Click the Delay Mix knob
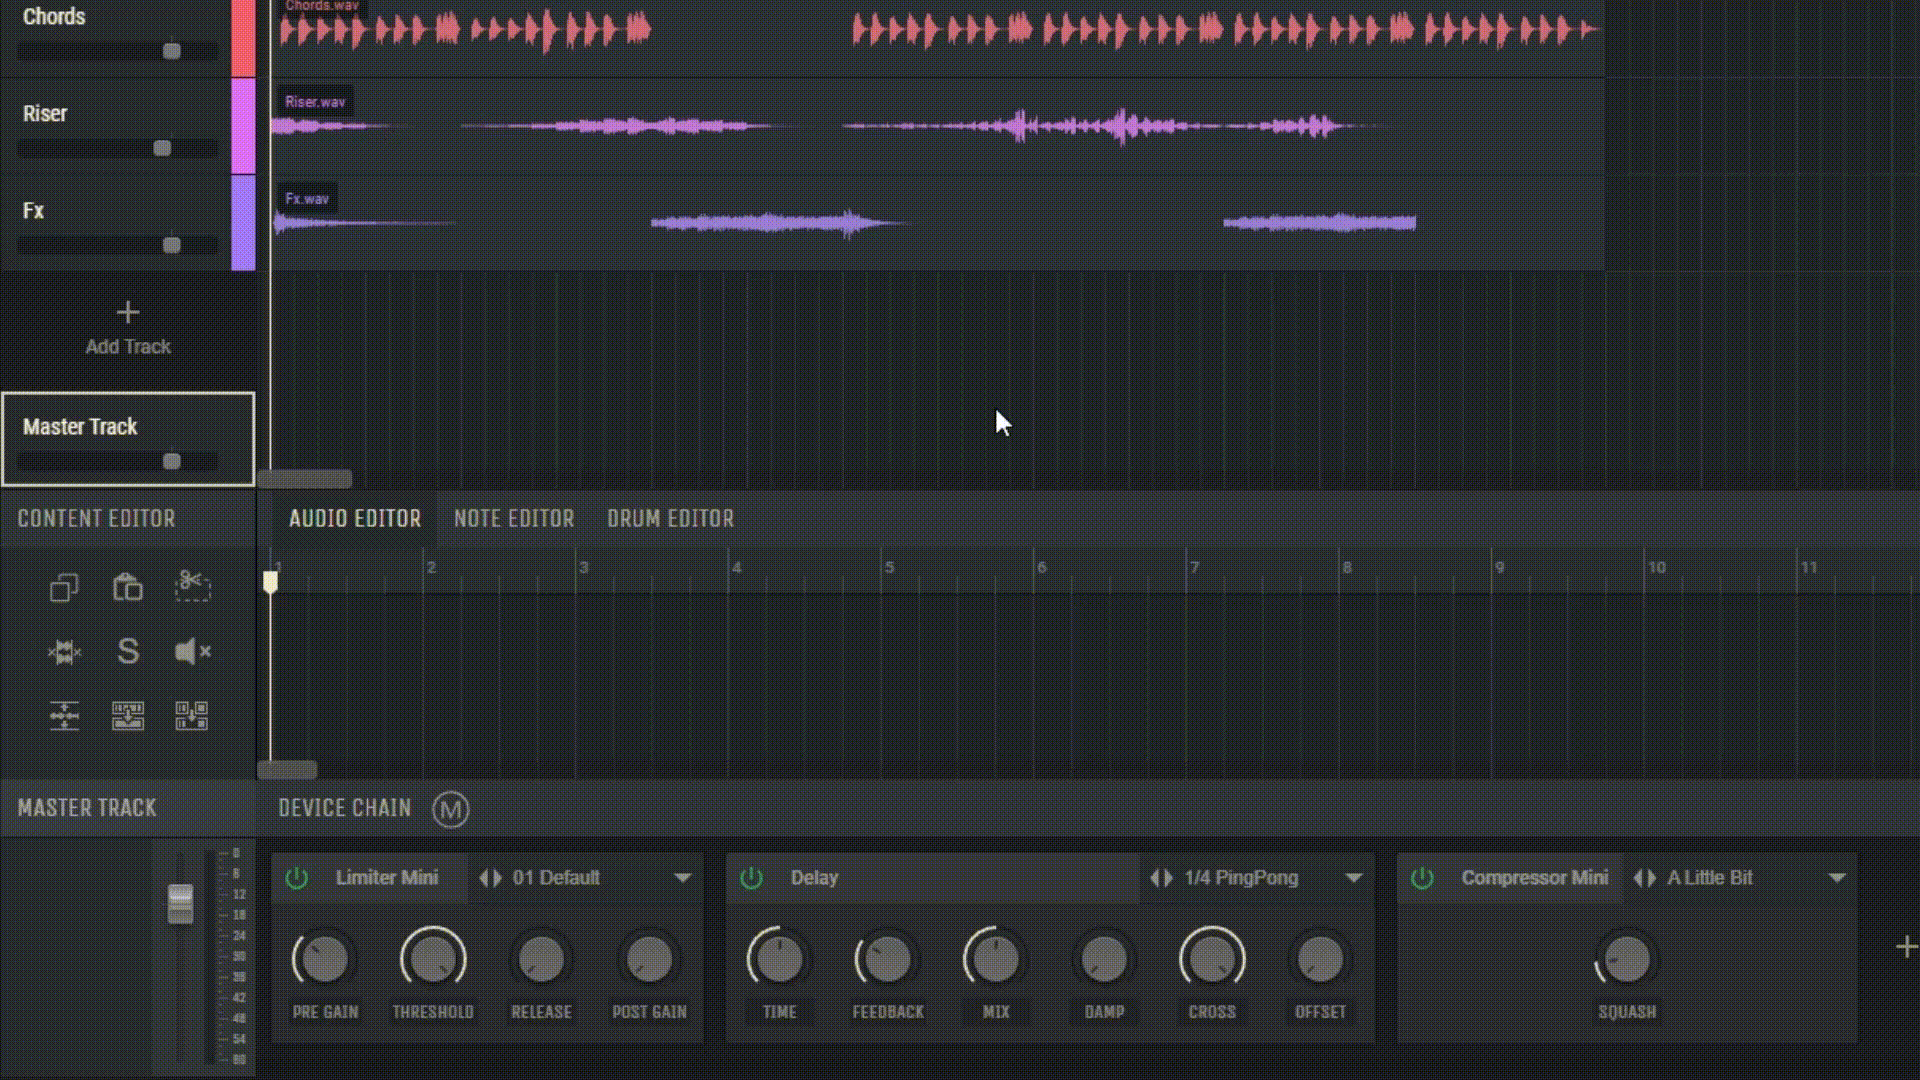 coord(995,960)
